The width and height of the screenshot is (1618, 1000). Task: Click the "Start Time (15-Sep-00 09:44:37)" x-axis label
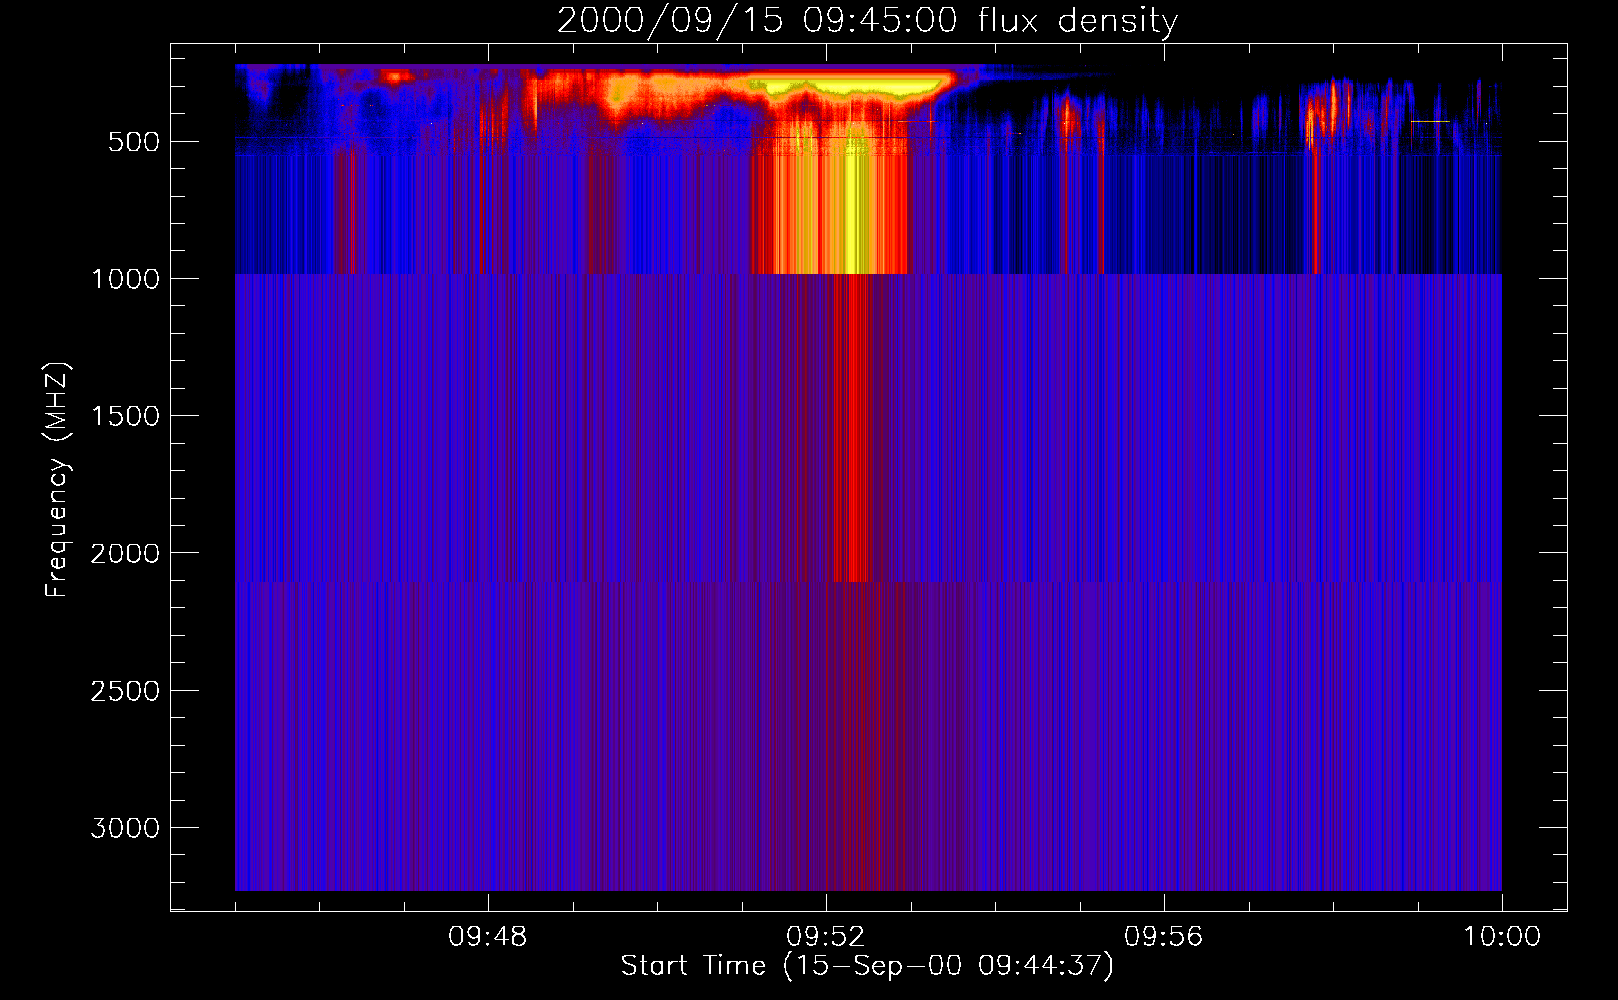[867, 966]
